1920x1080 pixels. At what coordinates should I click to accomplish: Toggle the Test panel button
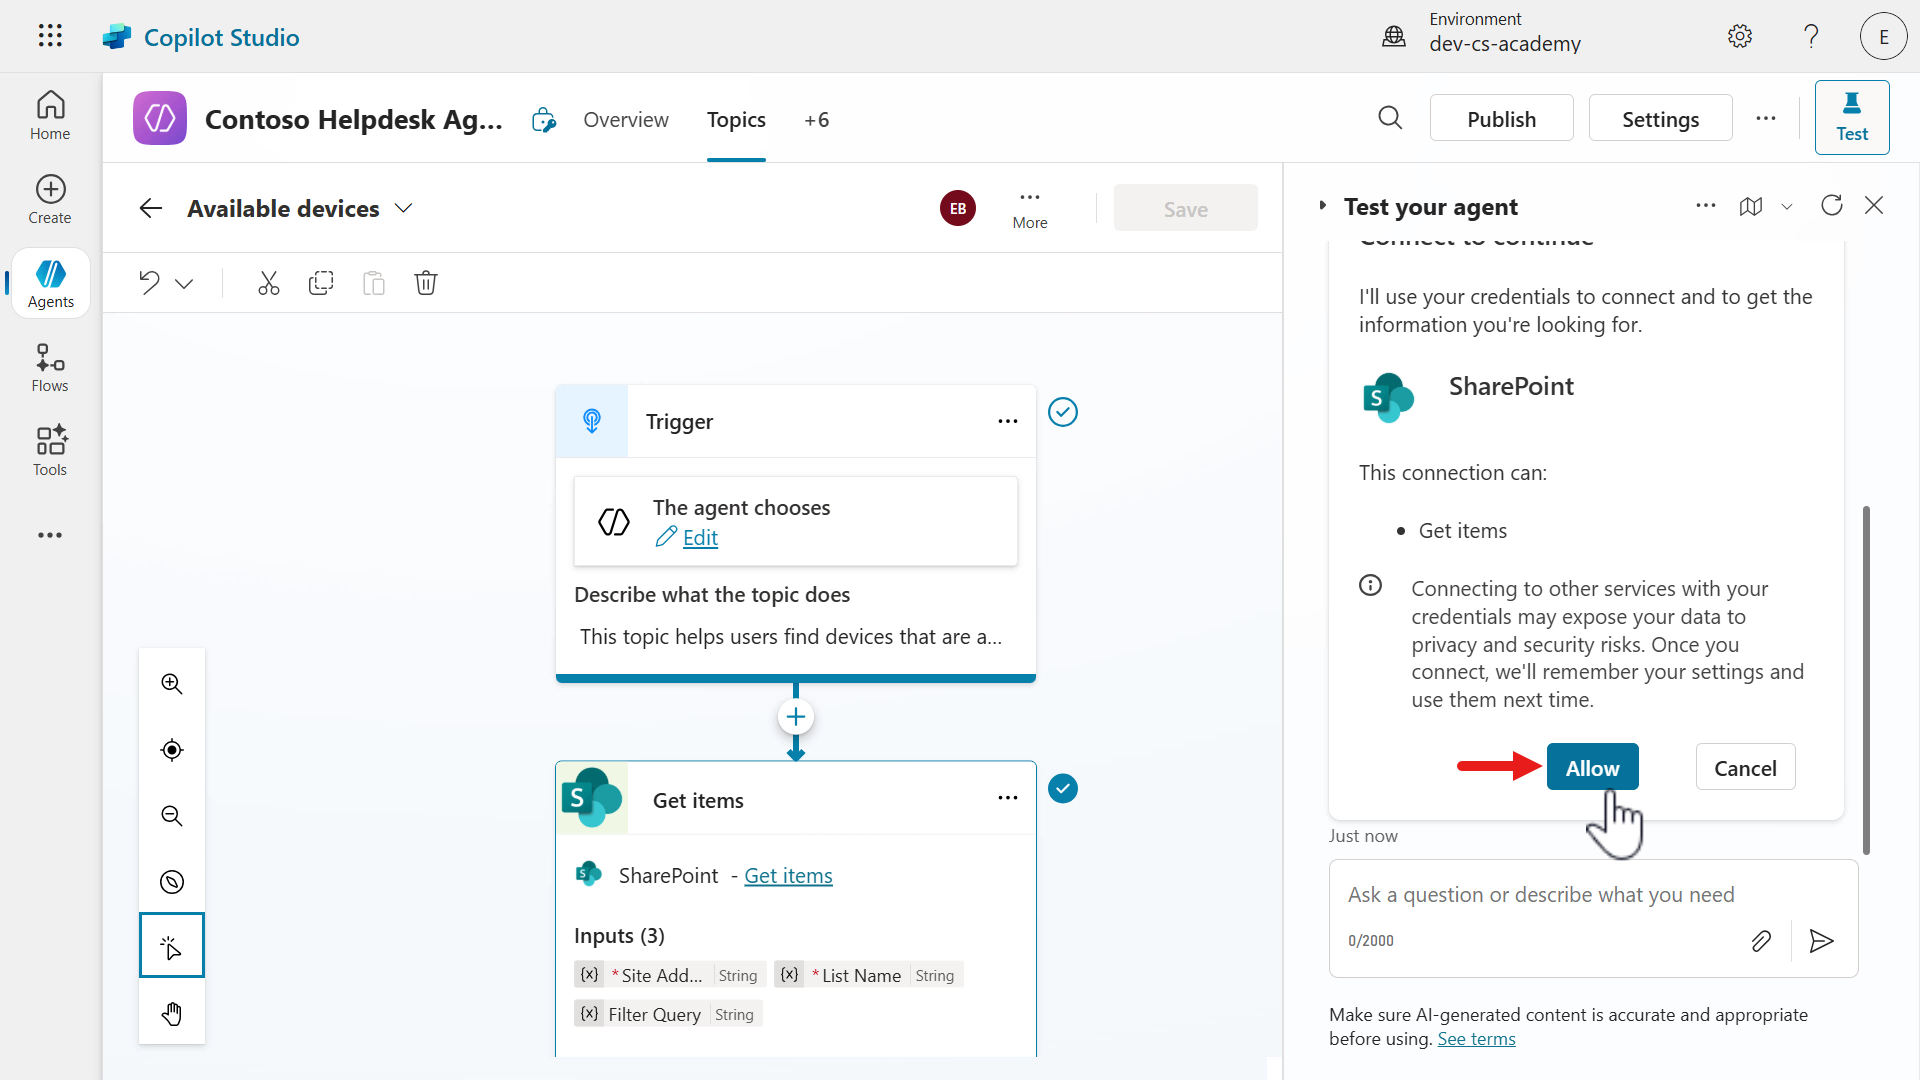[x=1851, y=118]
